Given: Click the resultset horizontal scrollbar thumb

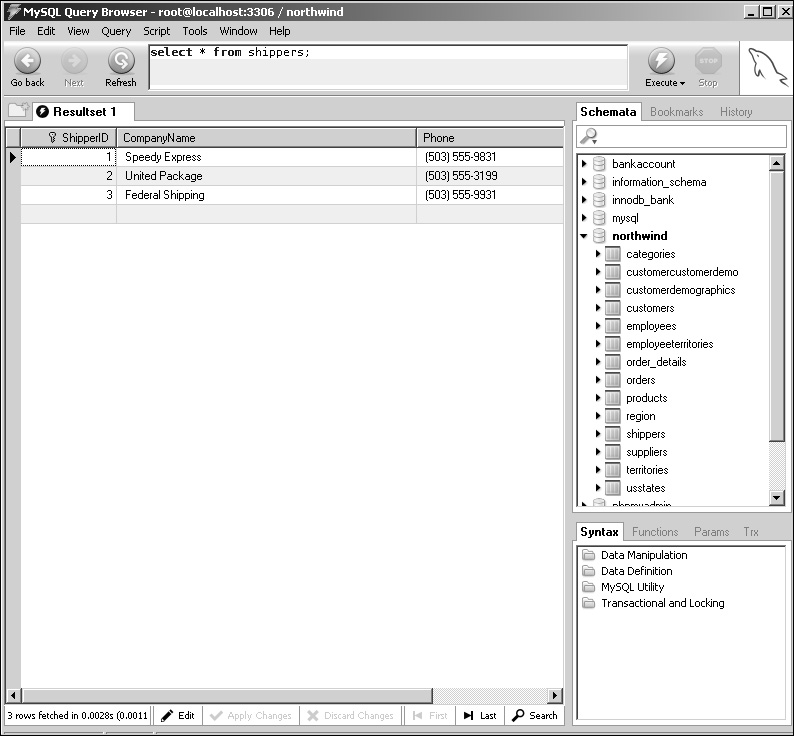Looking at the screenshot, I should [x=228, y=695].
